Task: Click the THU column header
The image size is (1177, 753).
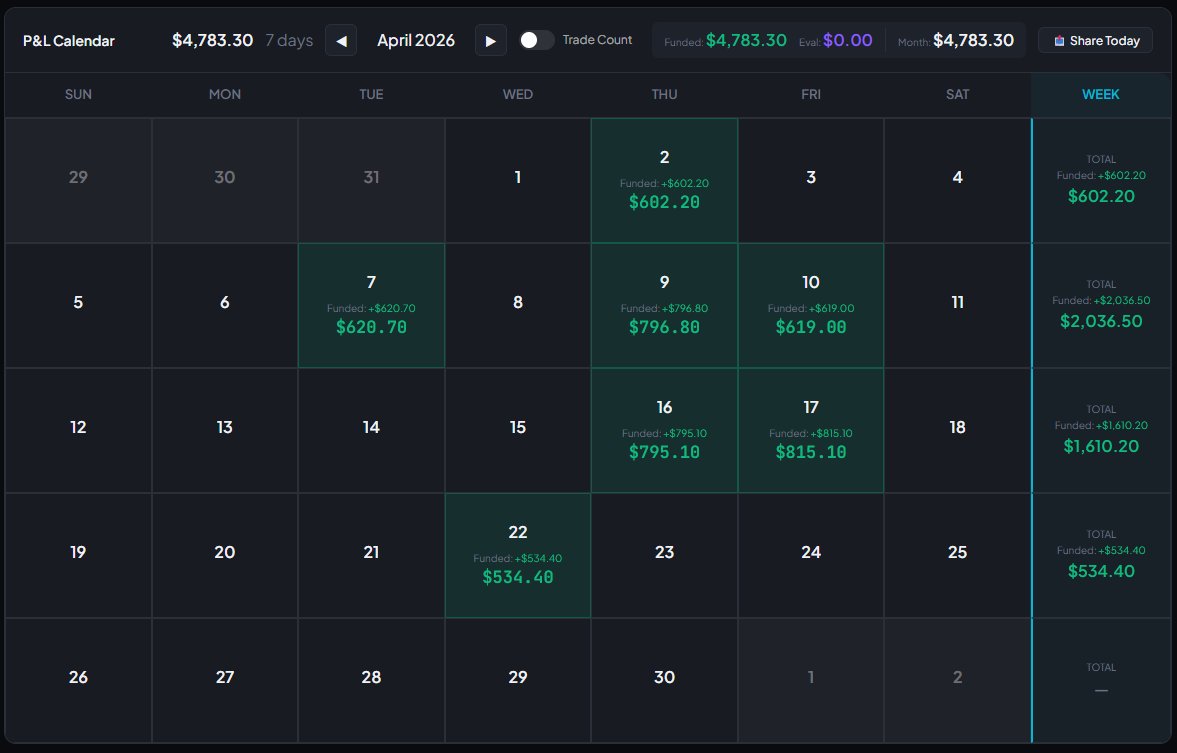Action: click(664, 95)
